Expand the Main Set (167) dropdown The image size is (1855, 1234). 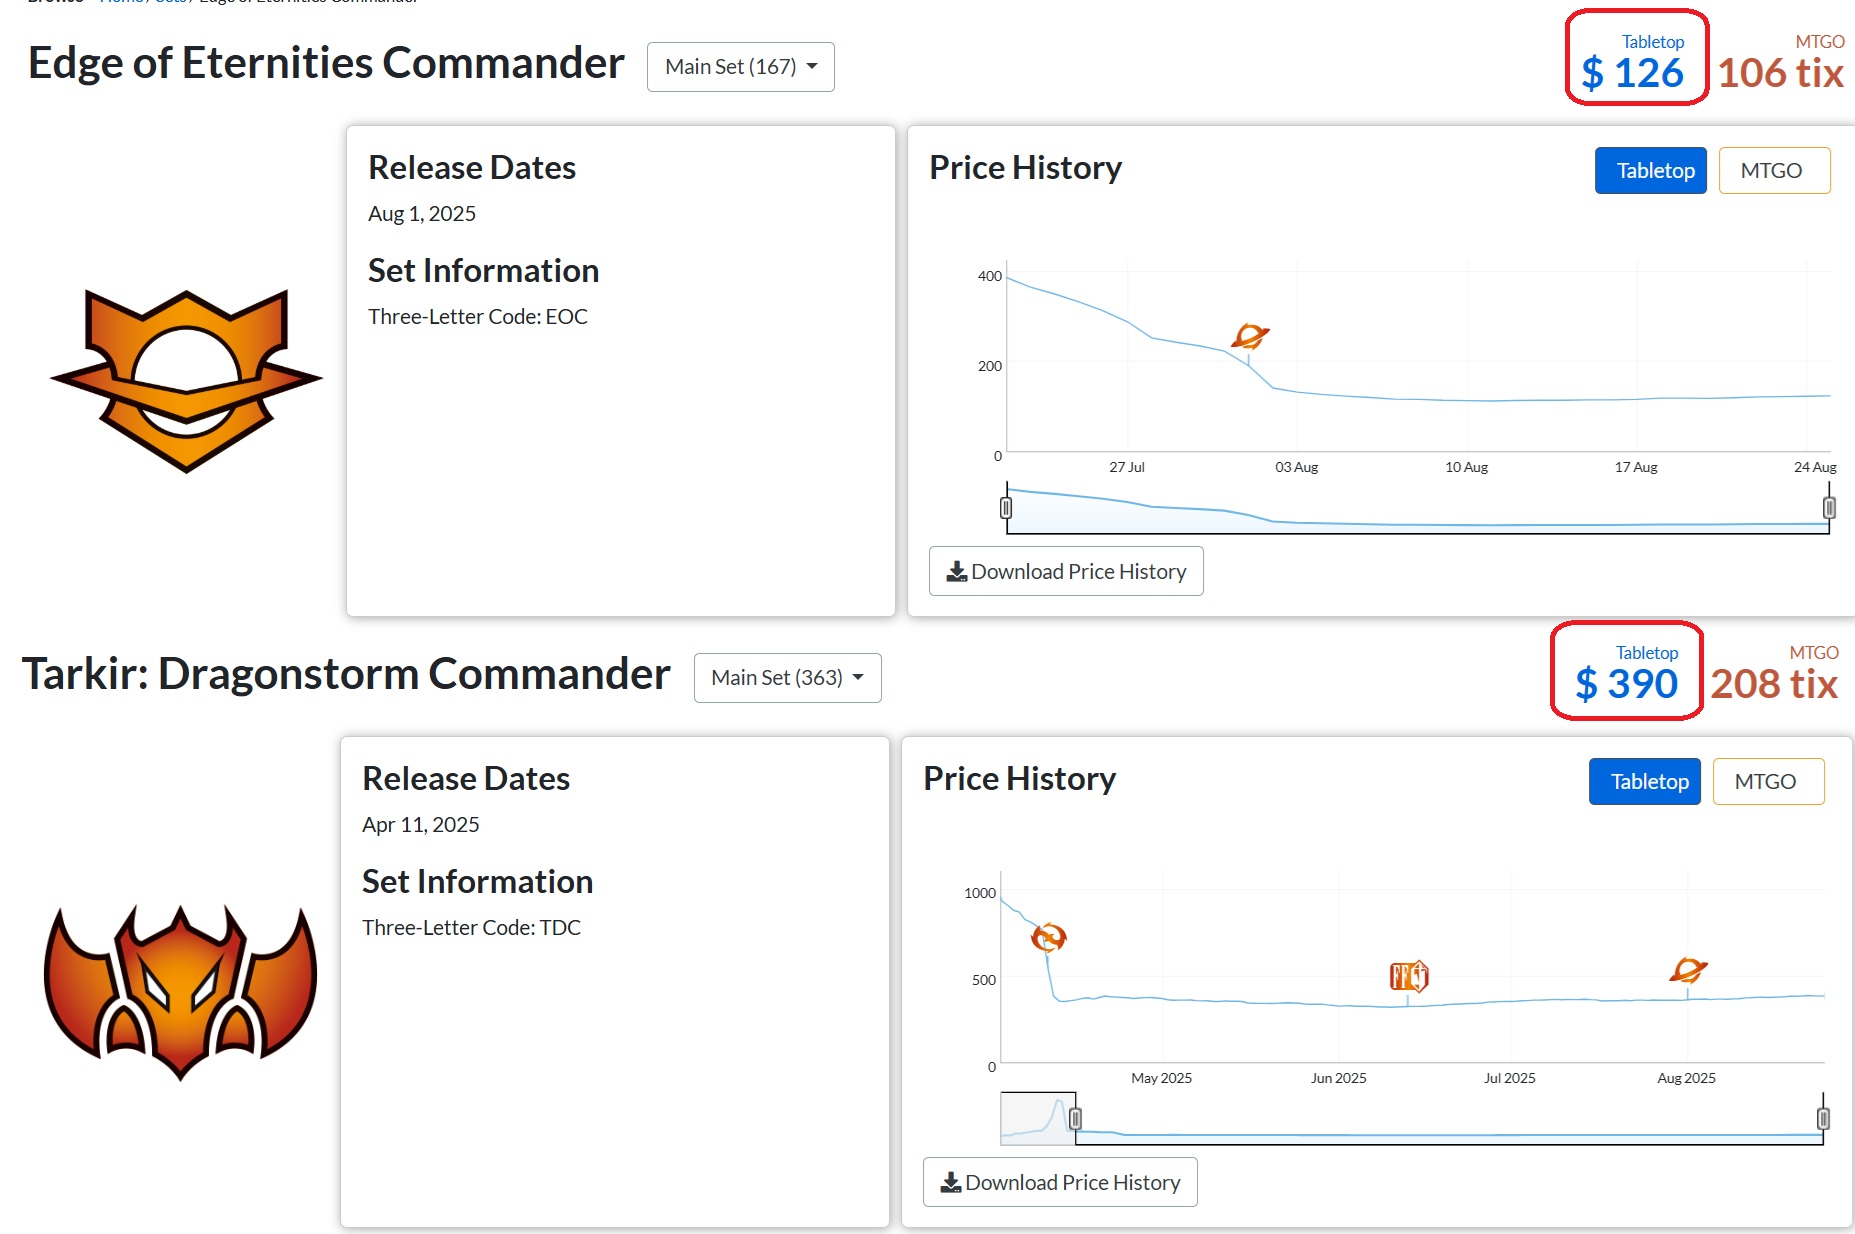(x=740, y=67)
